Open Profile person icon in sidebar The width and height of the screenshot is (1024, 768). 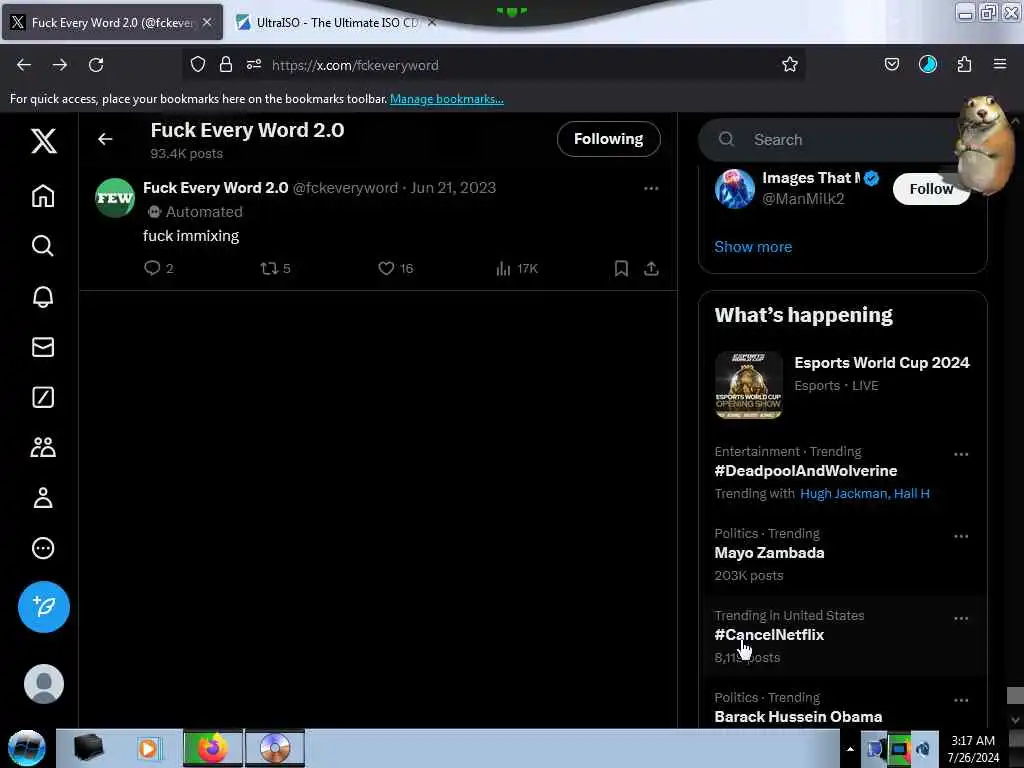pyautogui.click(x=43, y=498)
